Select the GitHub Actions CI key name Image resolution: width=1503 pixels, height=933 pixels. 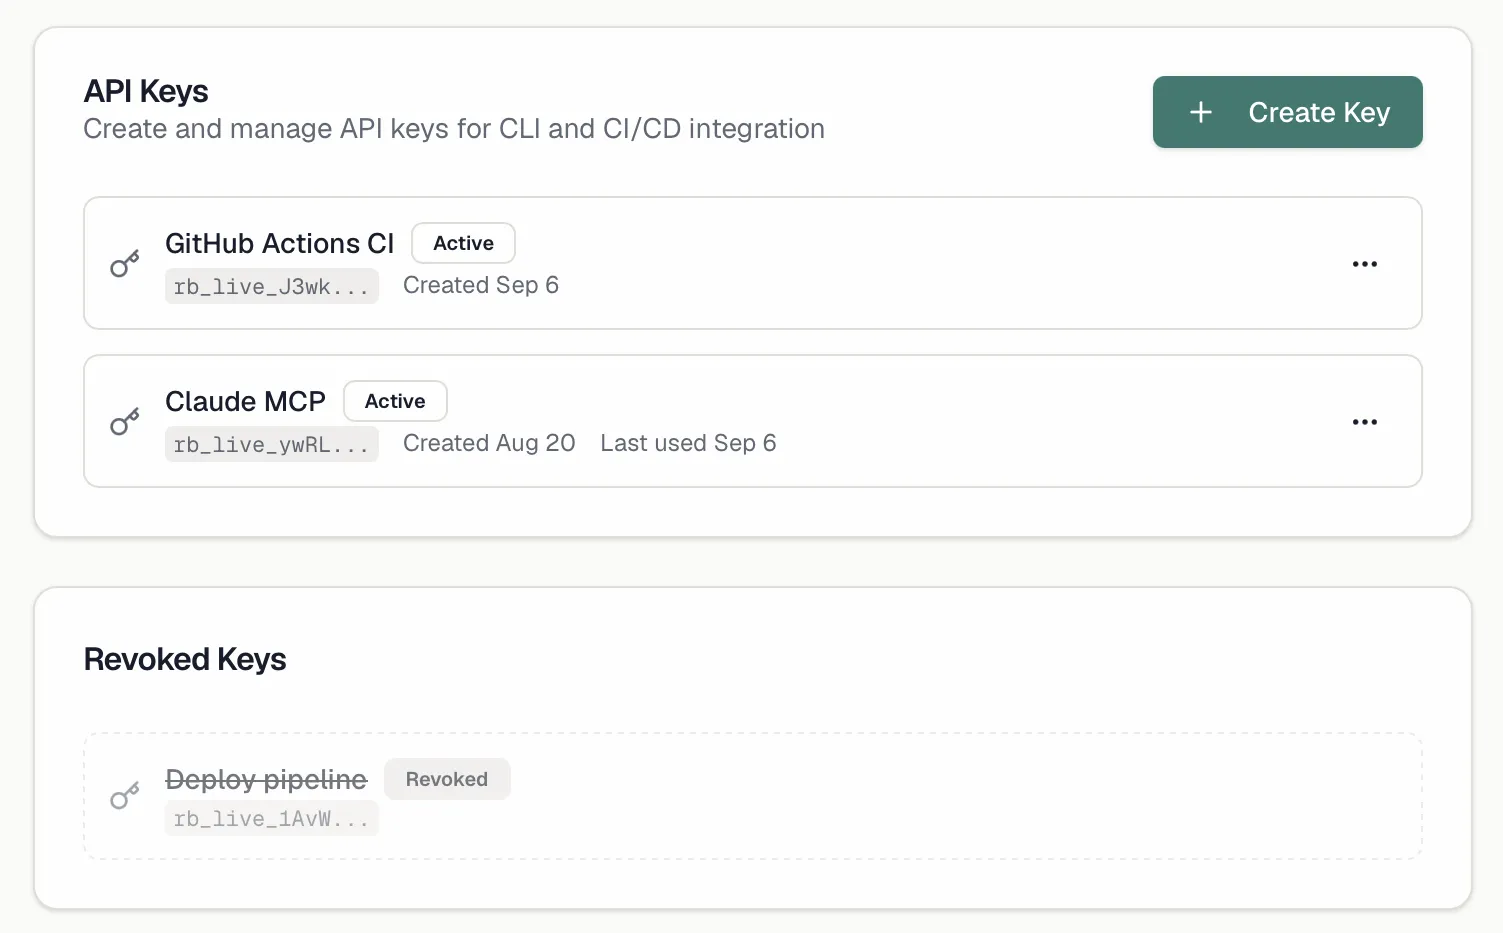(279, 243)
